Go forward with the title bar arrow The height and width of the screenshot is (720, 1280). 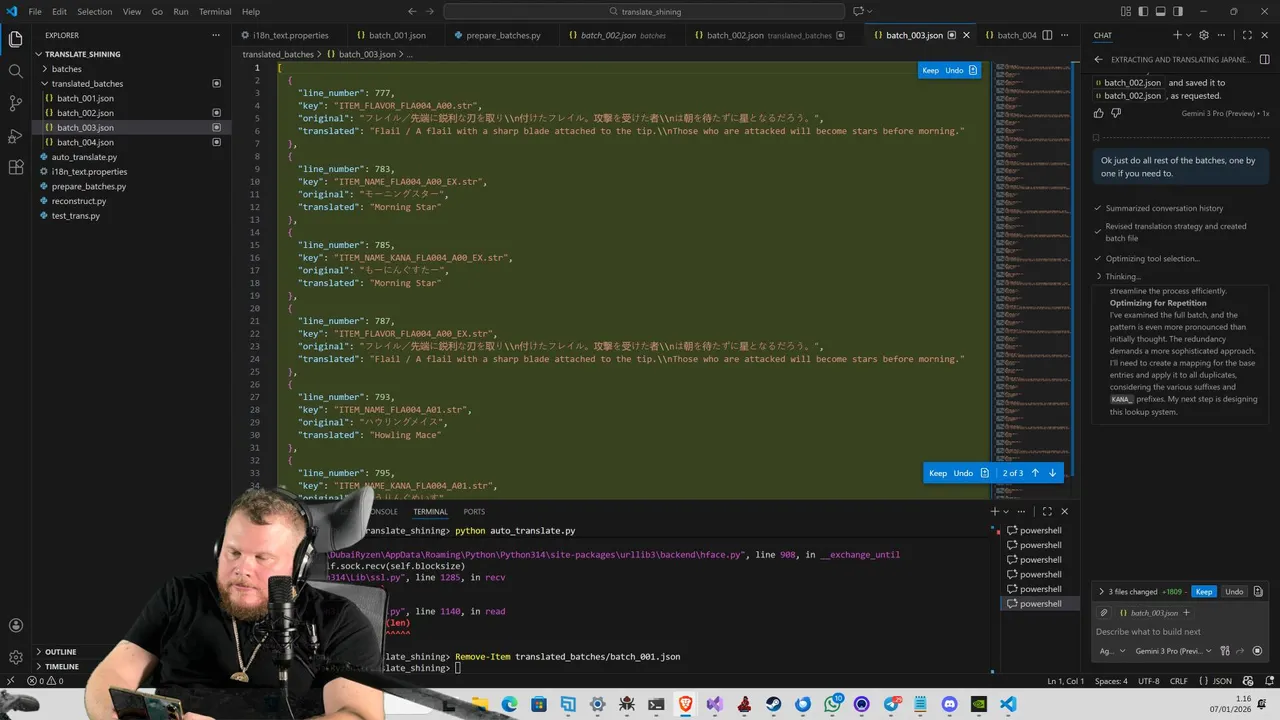(x=429, y=11)
